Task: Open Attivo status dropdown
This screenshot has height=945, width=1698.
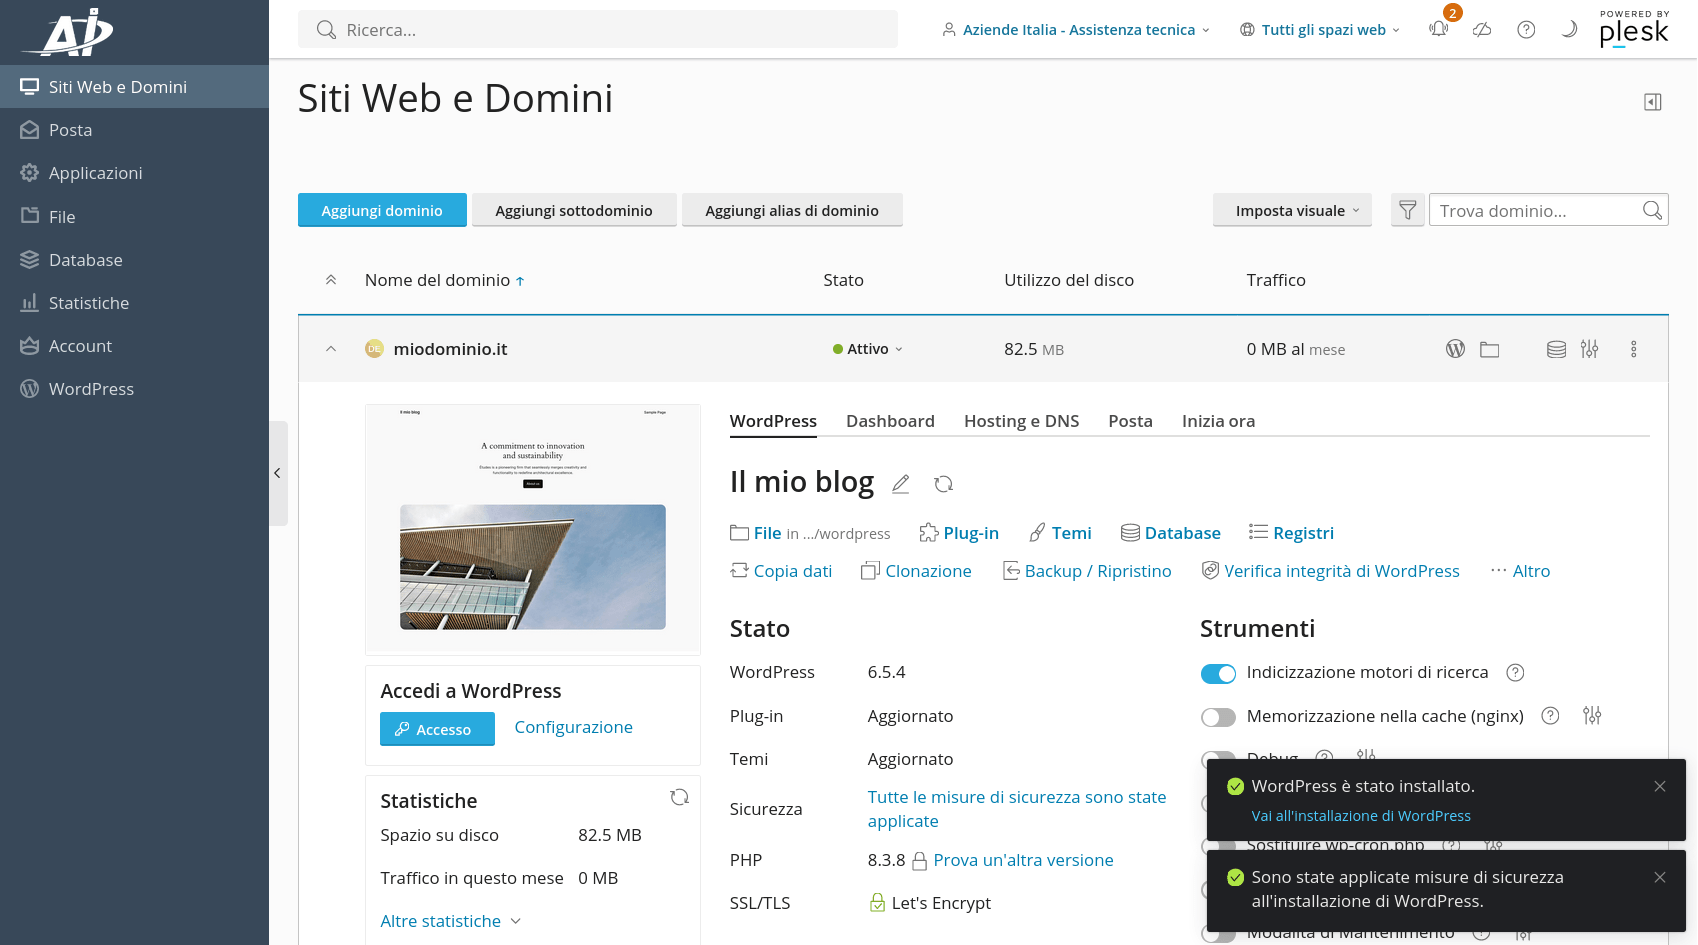Action: click(x=867, y=349)
